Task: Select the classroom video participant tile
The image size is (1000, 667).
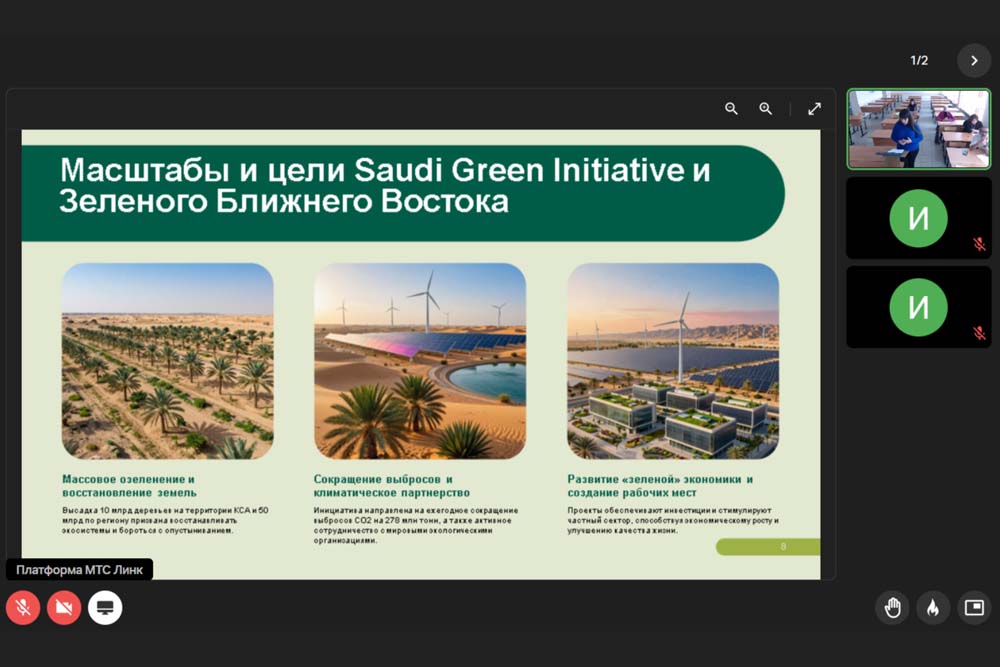Action: (918, 129)
